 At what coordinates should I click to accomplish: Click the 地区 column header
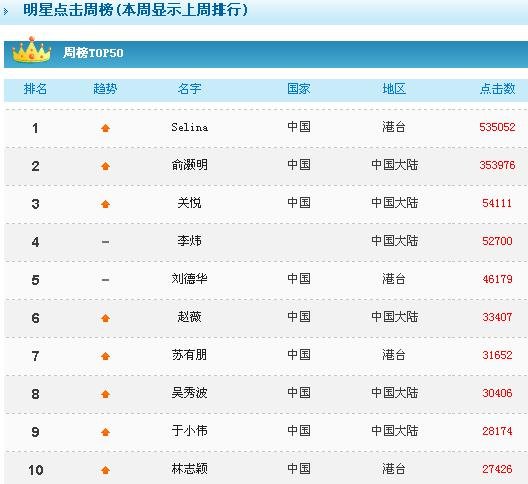(394, 89)
